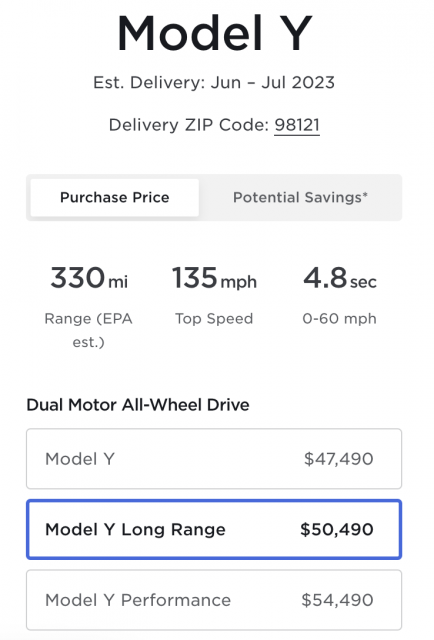
Task: Click the 4.8 sec acceleration figure
Action: click(x=340, y=278)
